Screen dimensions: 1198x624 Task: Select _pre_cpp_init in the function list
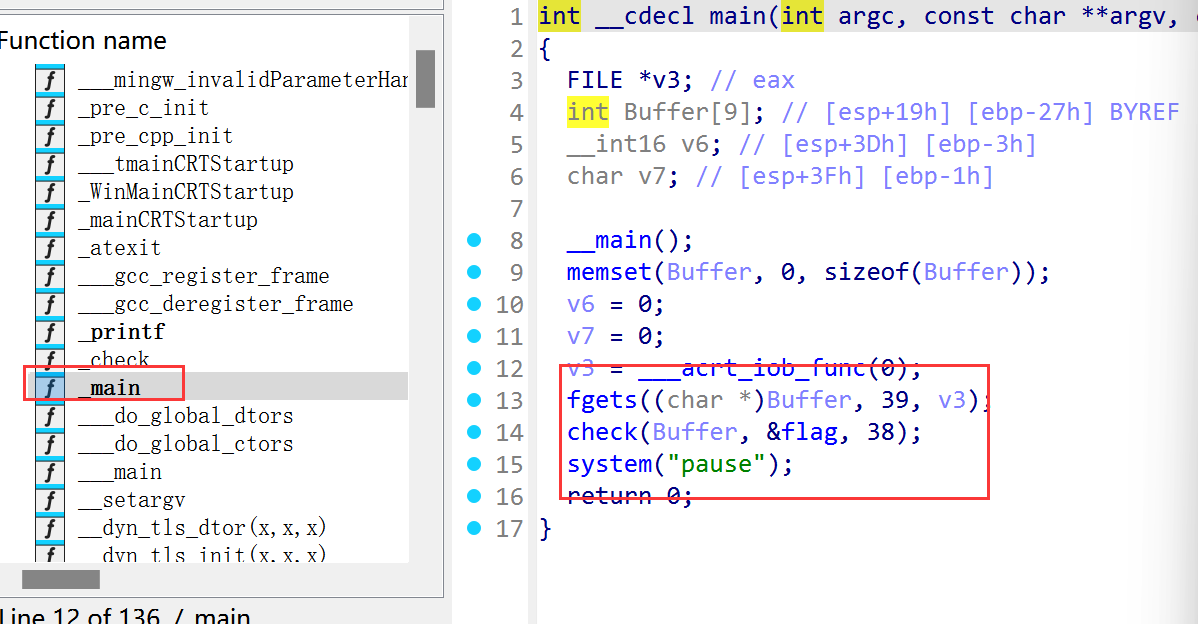tap(155, 136)
